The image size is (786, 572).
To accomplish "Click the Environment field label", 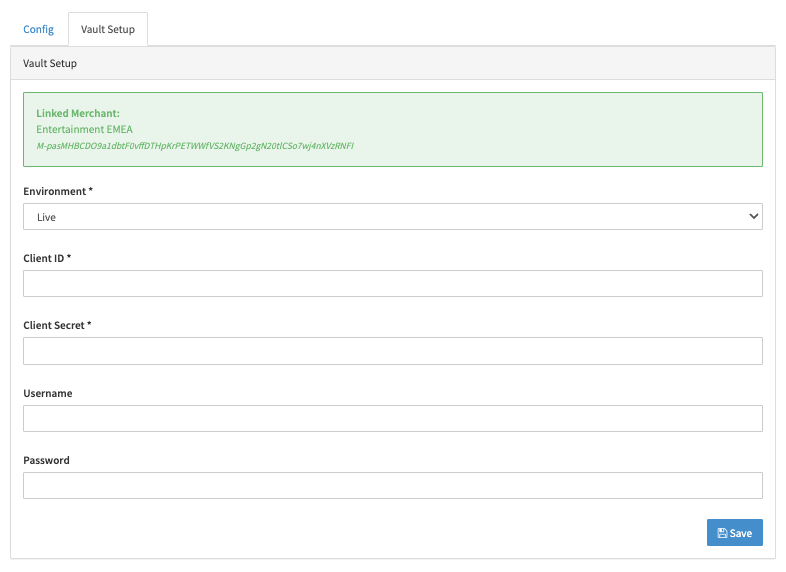I will click(x=58, y=191).
